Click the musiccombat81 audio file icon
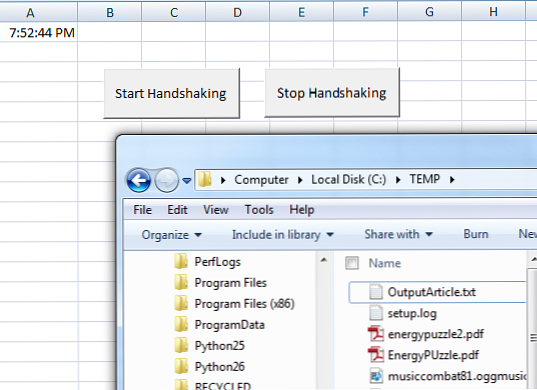The image size is (537, 390). [x=376, y=376]
